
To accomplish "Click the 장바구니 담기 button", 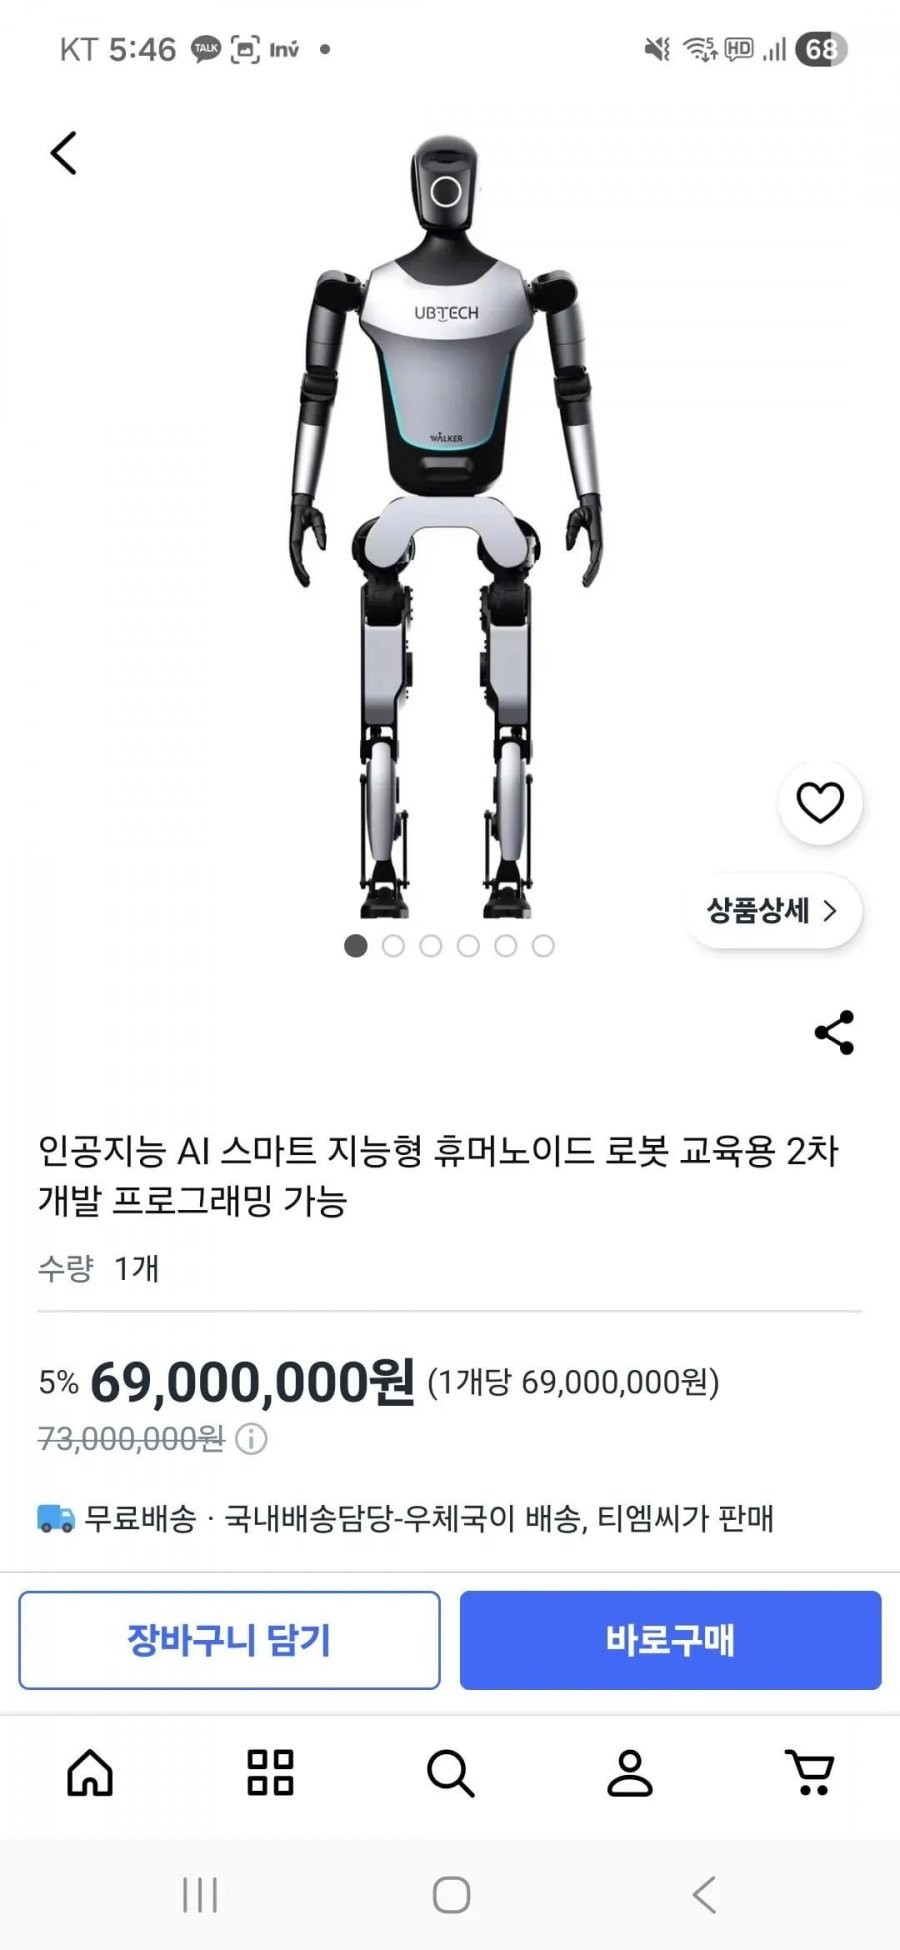I will [x=229, y=1640].
